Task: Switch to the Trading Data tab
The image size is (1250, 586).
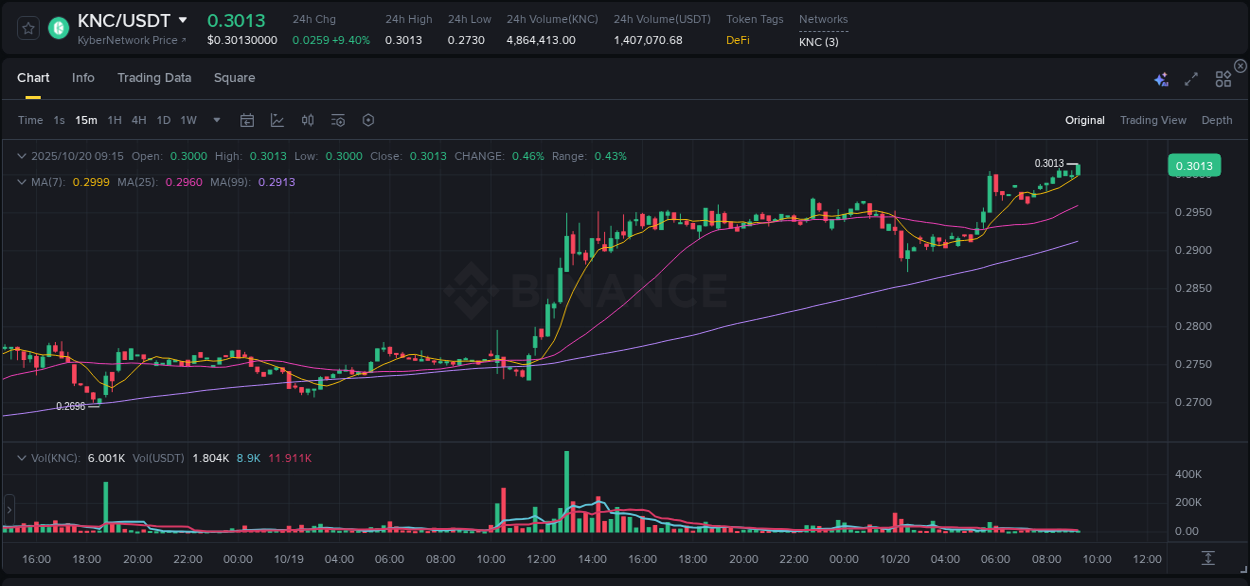Action: (154, 77)
